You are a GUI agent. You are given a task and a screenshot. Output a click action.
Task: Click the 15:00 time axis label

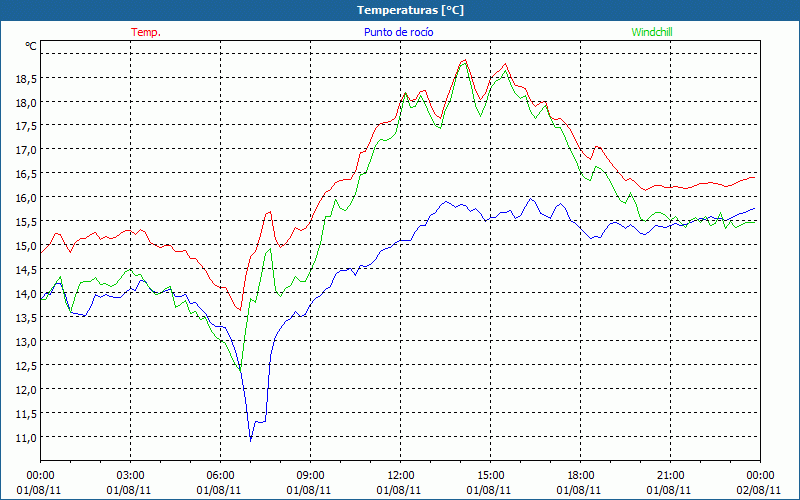tap(490, 476)
